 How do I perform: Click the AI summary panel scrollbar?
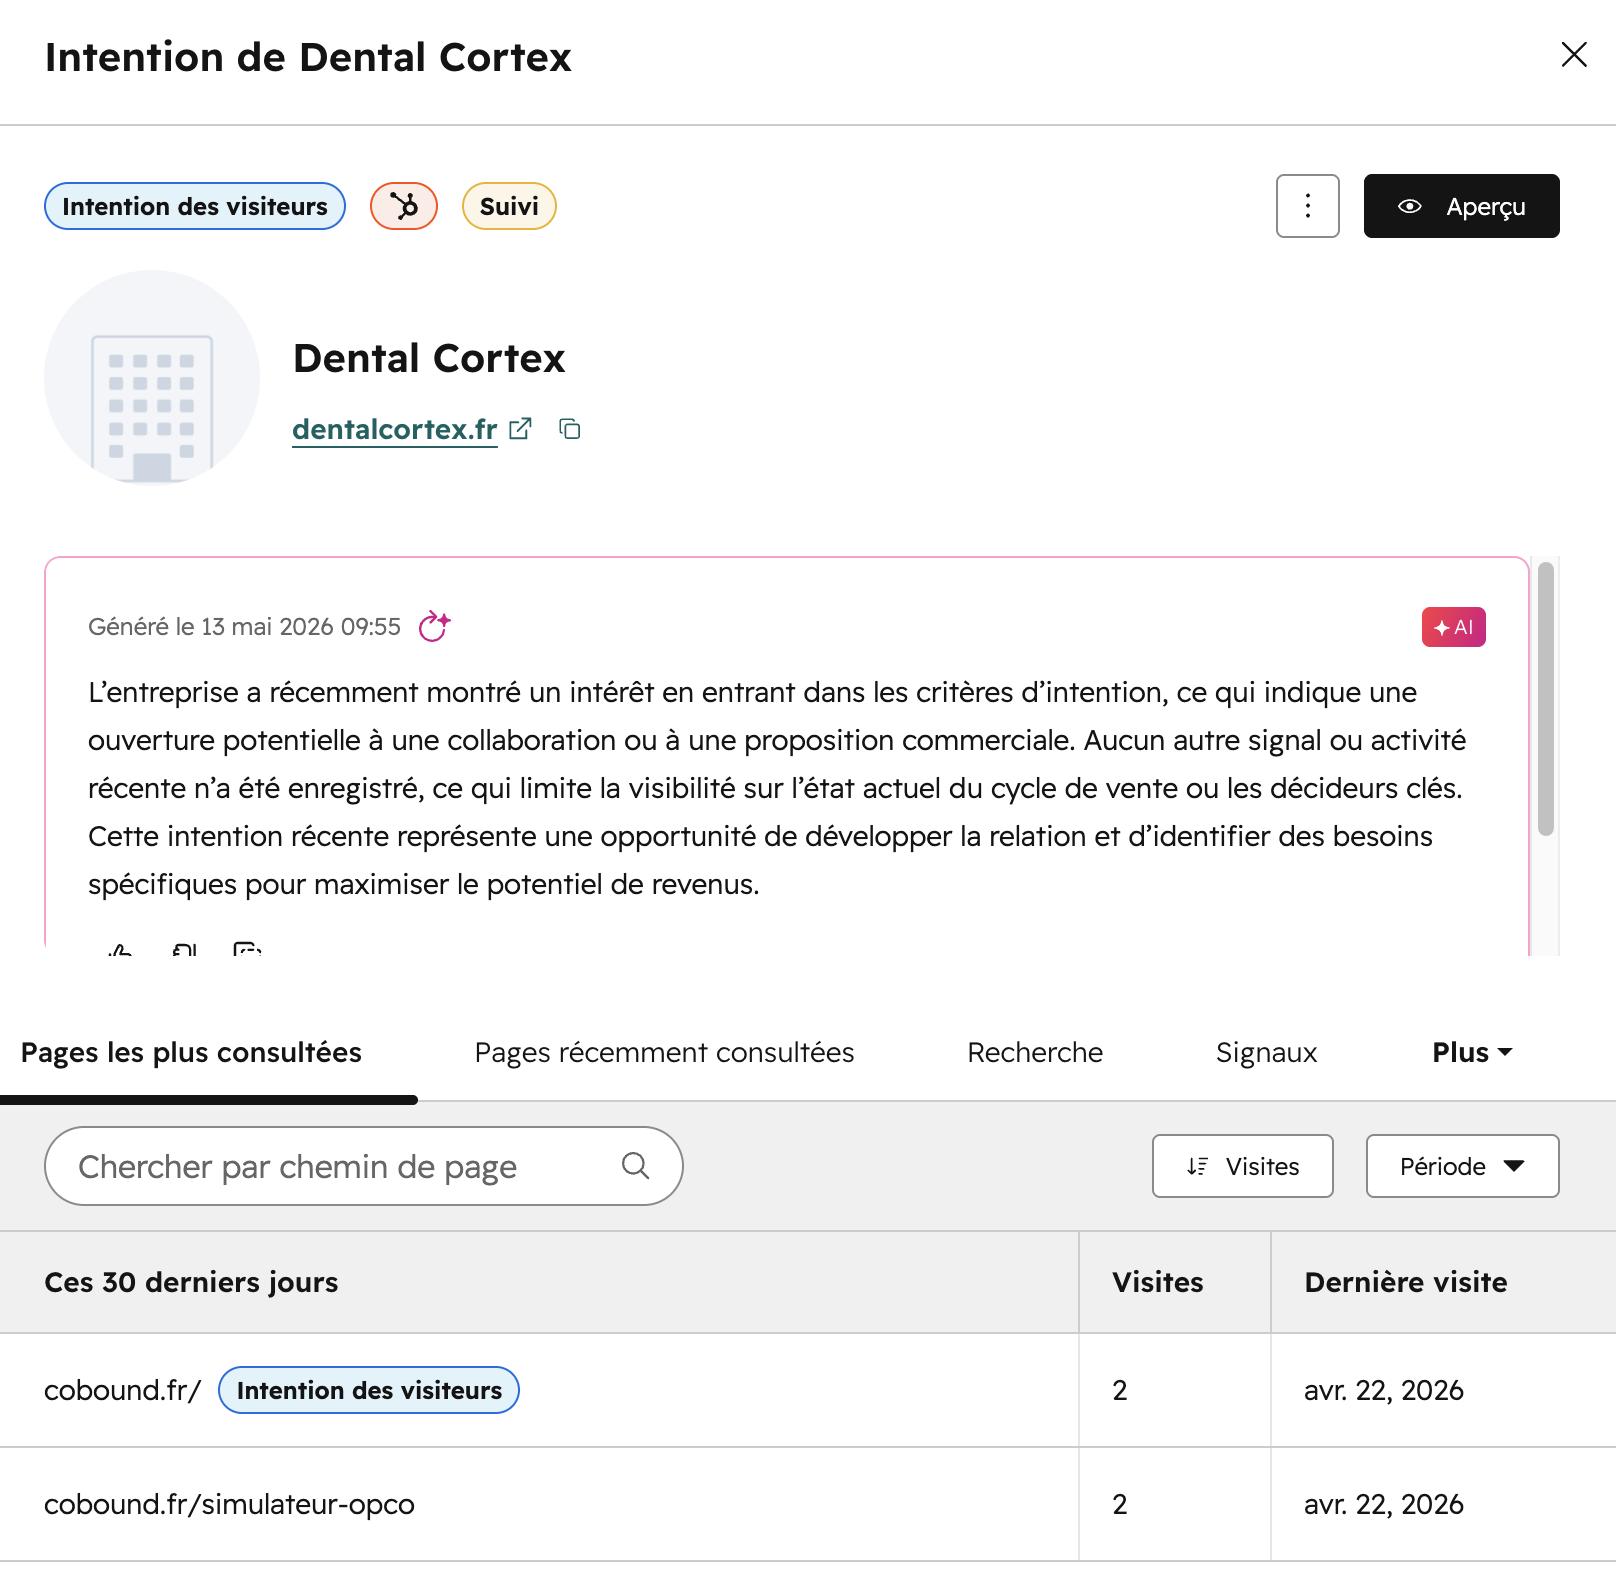1546,699
